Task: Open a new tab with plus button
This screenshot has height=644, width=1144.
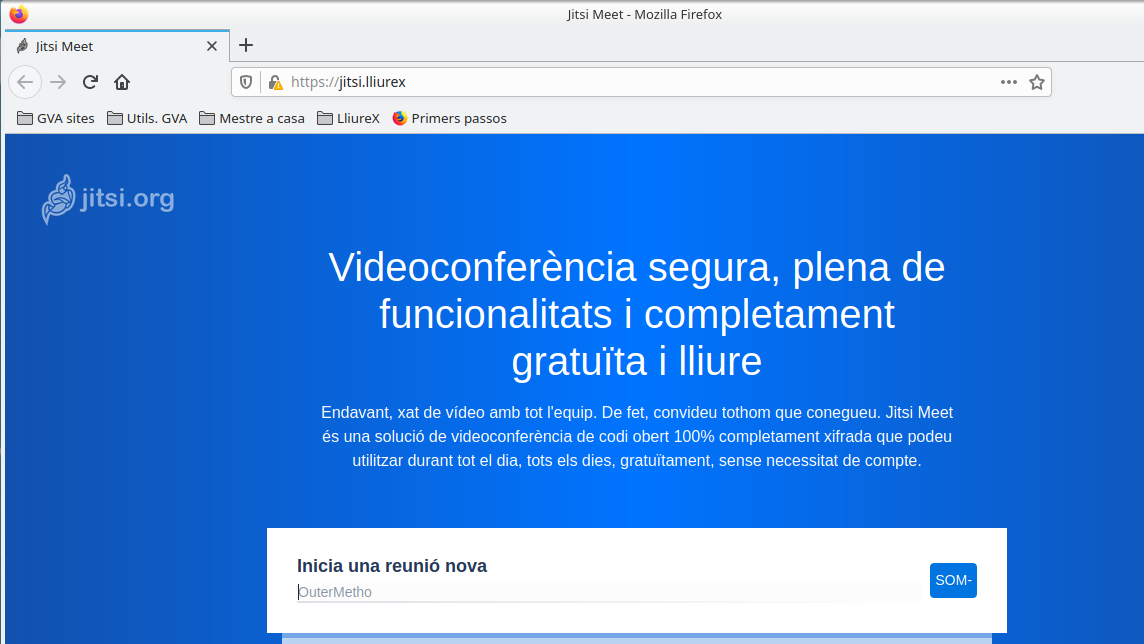Action: pos(246,45)
